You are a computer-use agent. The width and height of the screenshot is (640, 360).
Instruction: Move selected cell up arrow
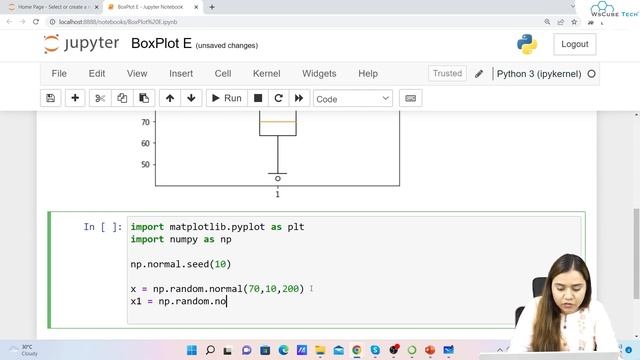[170, 98]
